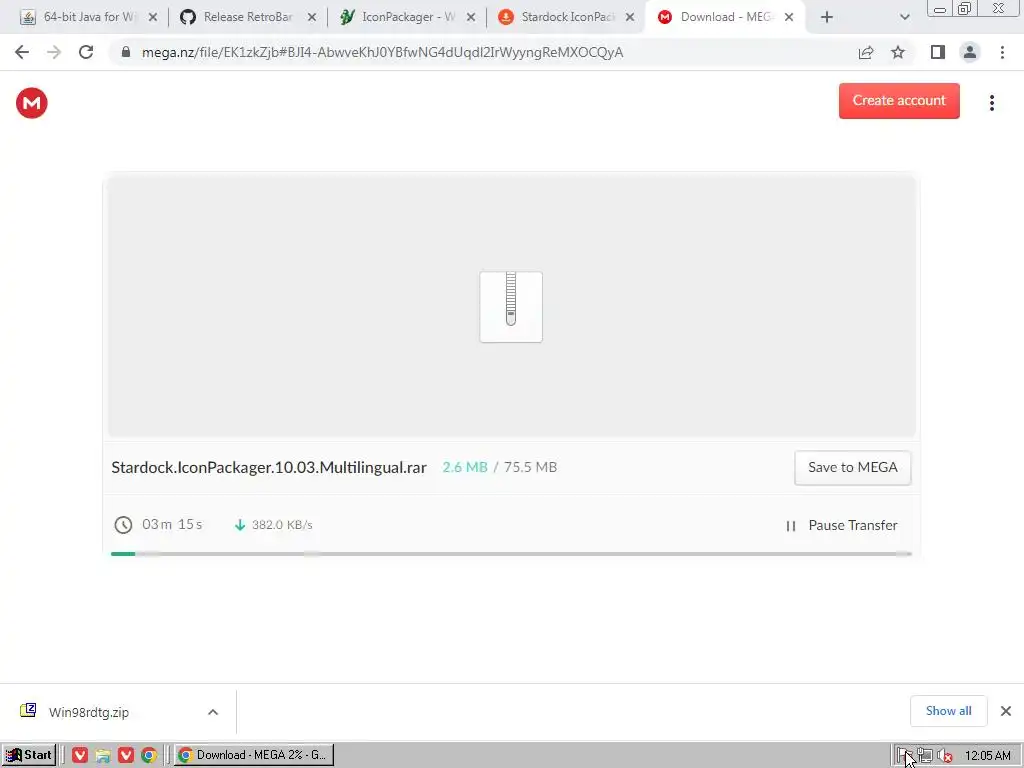The width and height of the screenshot is (1024, 768).
Task: Expand the tab search dropdown
Action: (904, 18)
